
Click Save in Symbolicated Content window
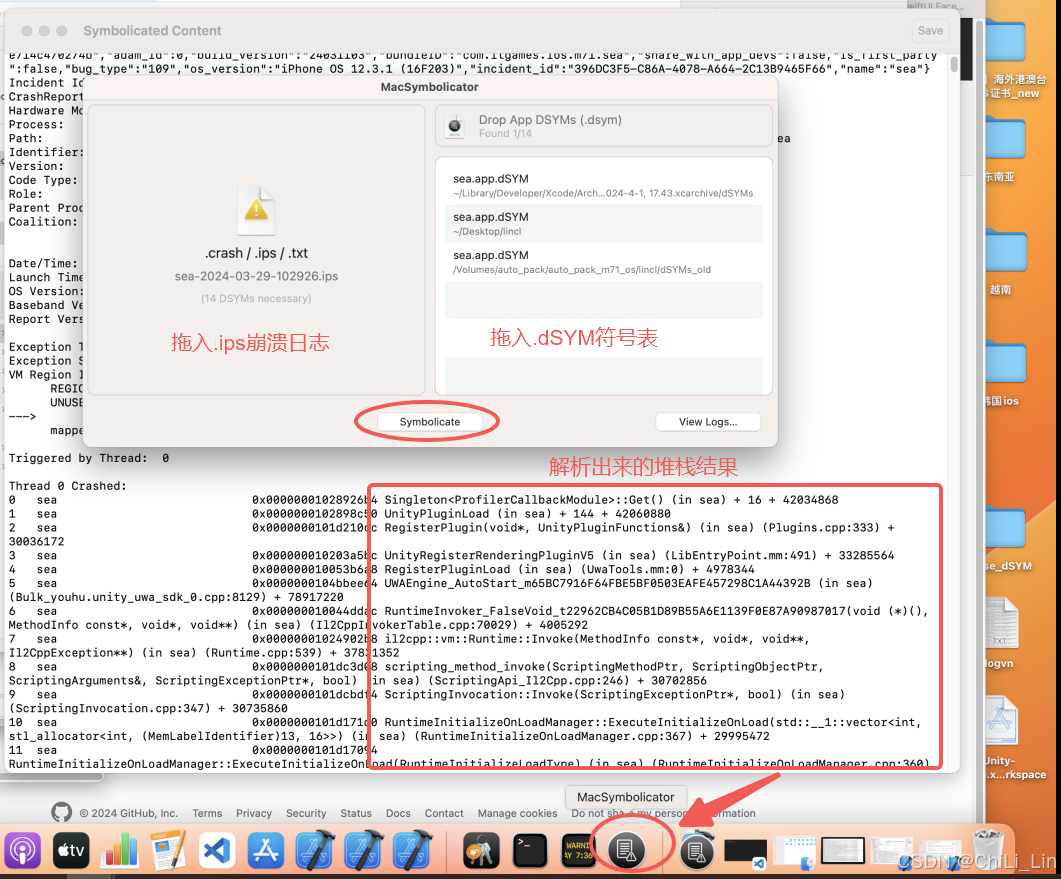coord(930,30)
